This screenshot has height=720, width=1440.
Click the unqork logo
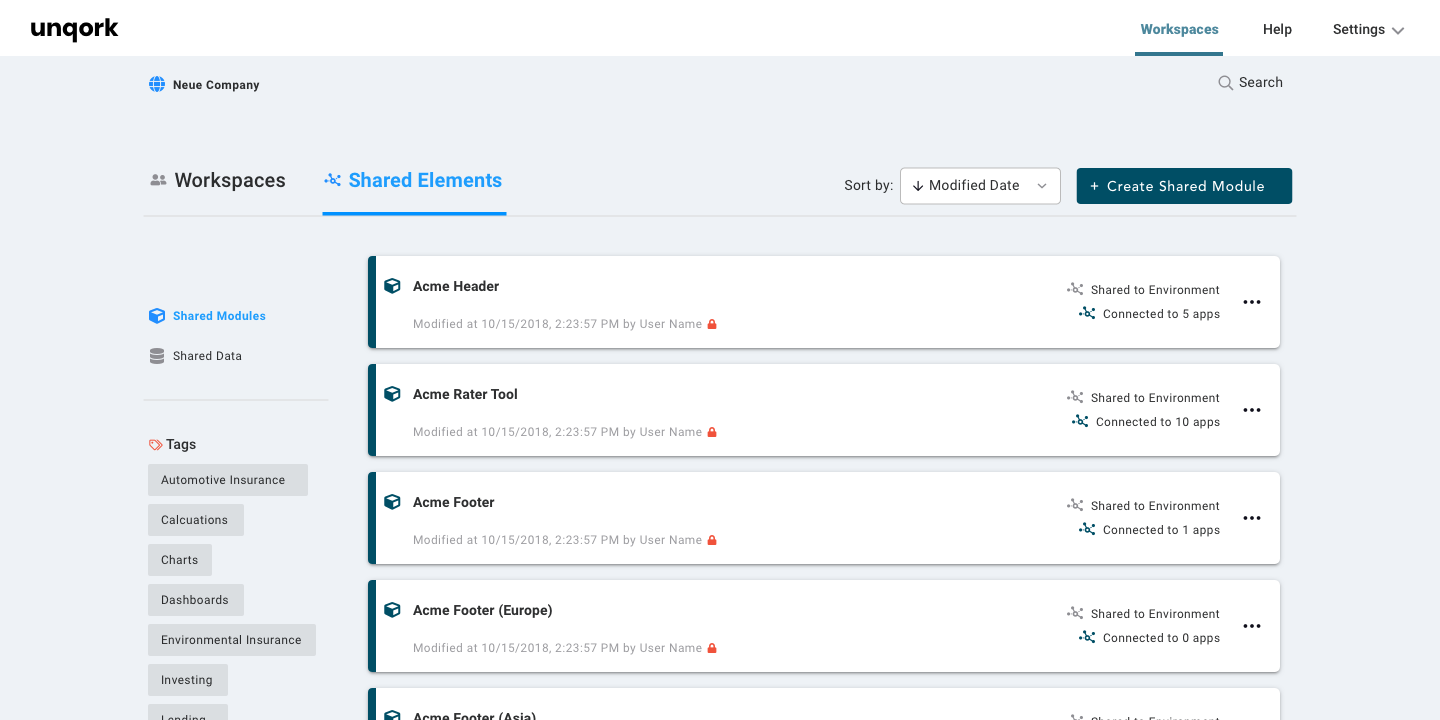coord(74,29)
